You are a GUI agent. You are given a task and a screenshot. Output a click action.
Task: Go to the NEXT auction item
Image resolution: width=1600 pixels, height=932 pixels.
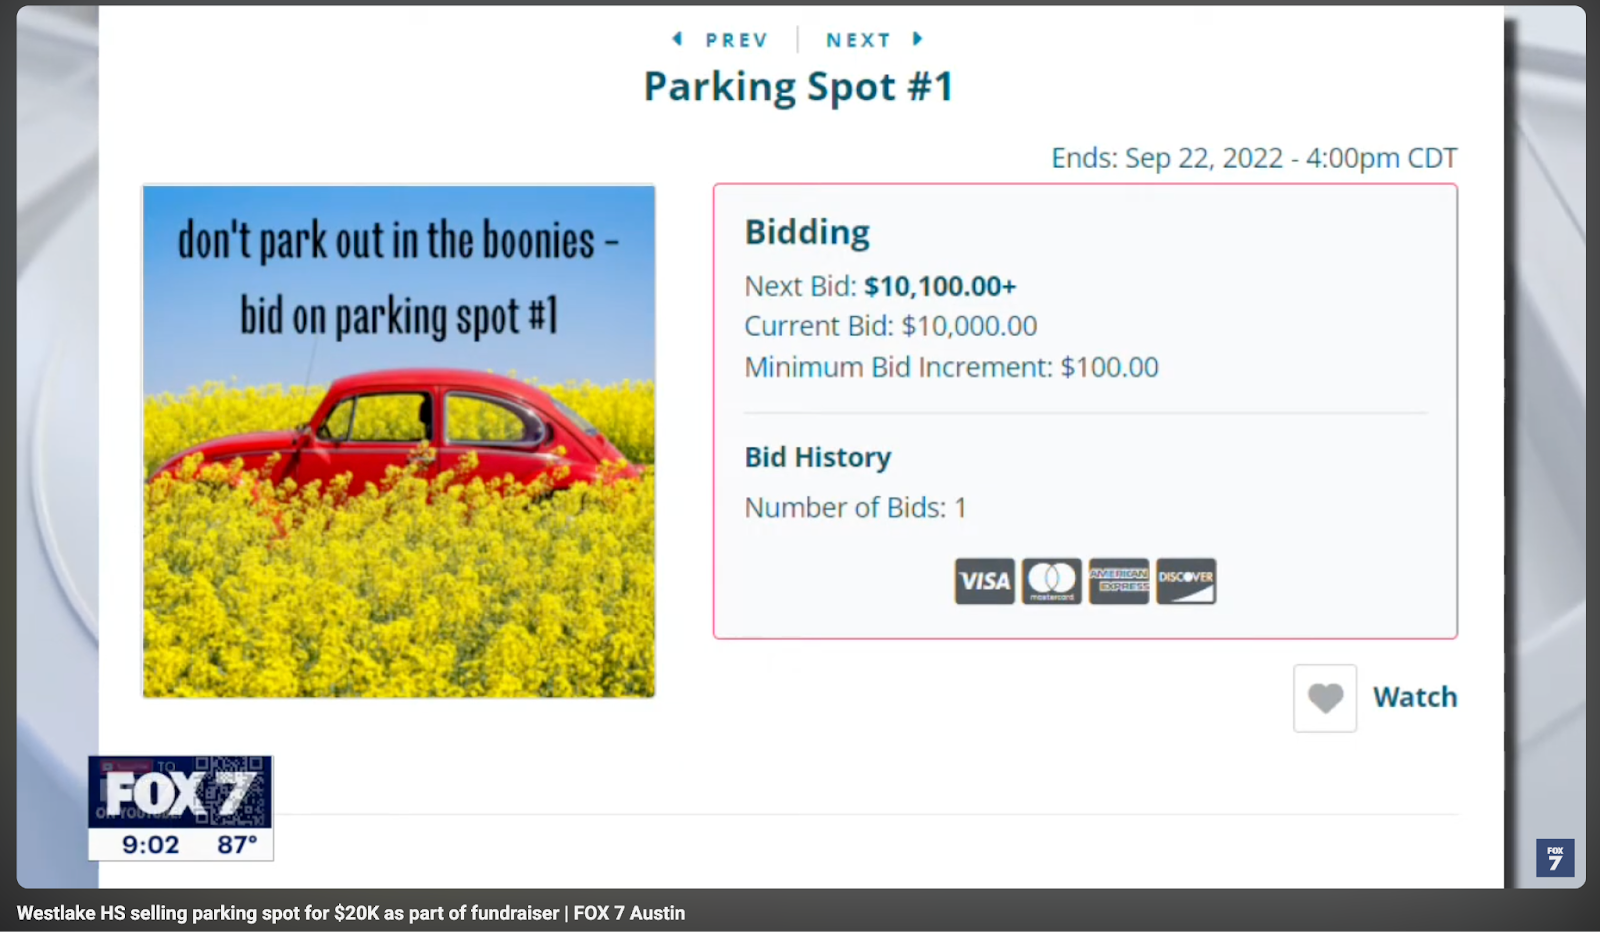[x=858, y=40]
